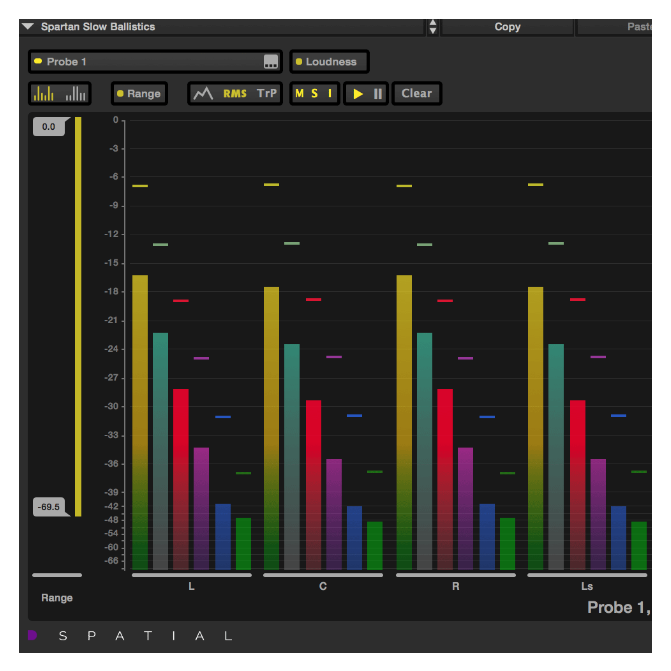This screenshot has height=671, width=671.
Task: Click the -69.5 range slider bottom handle
Action: coord(49,507)
